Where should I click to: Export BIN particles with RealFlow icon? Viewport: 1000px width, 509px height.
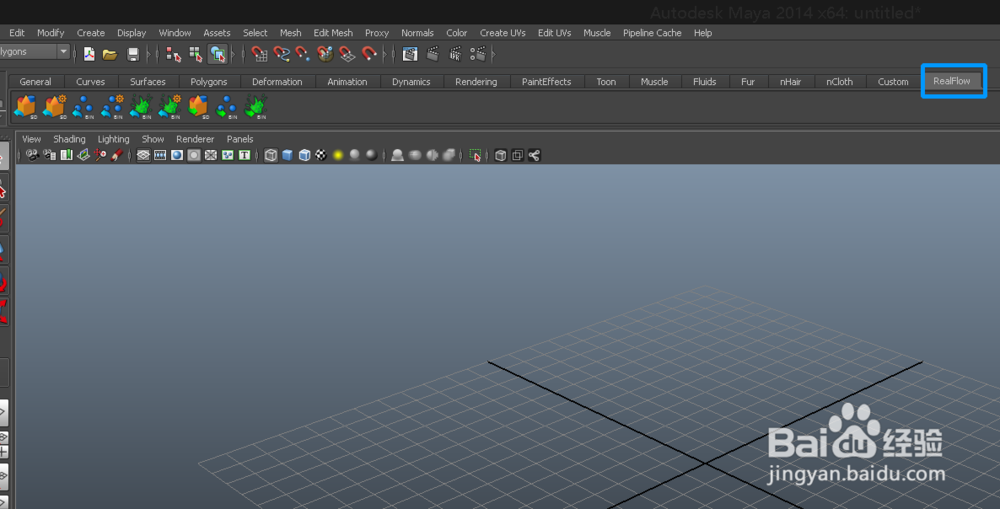[227, 107]
